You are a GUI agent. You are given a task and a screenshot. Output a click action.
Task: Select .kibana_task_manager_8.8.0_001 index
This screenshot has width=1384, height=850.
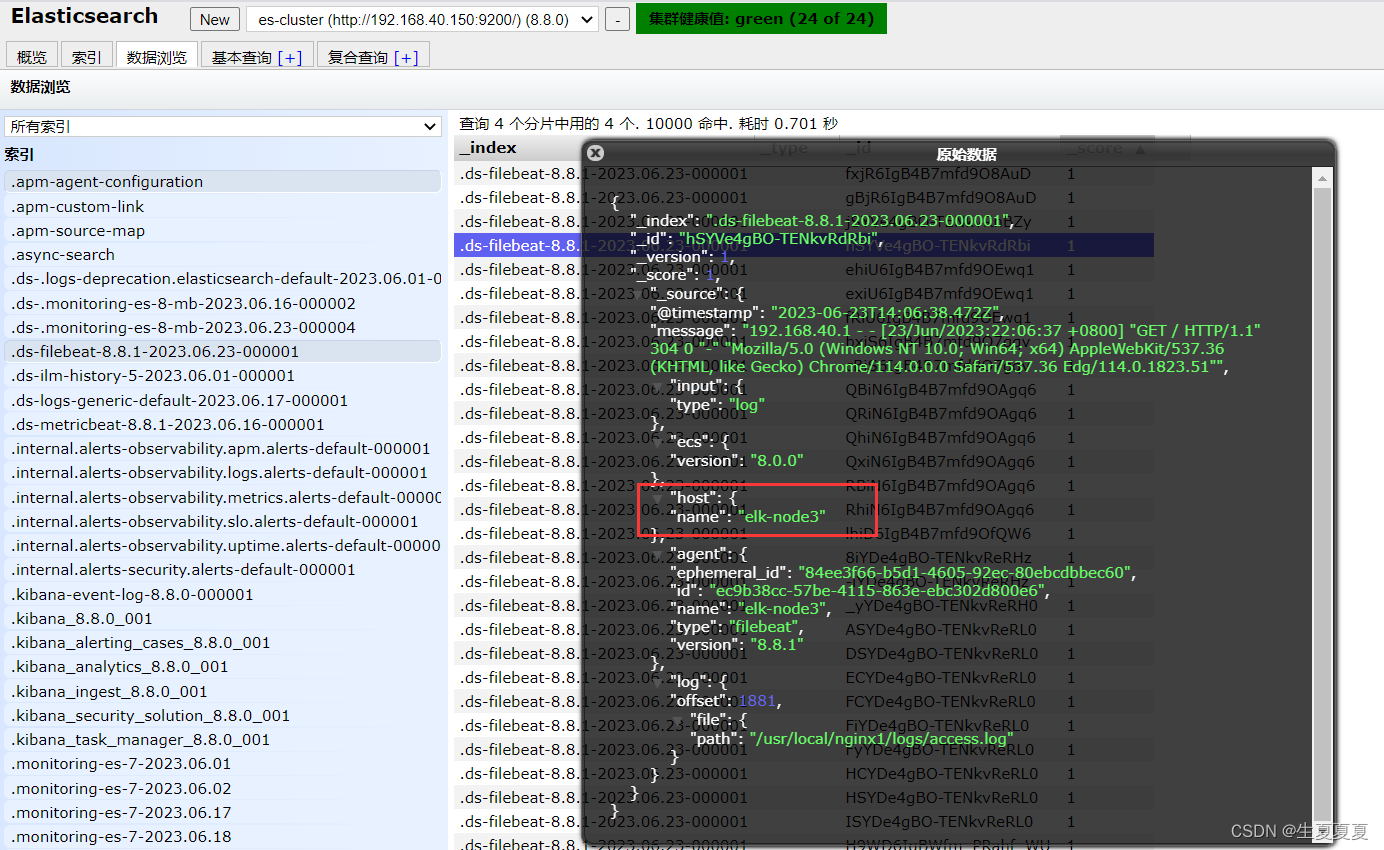point(222,739)
